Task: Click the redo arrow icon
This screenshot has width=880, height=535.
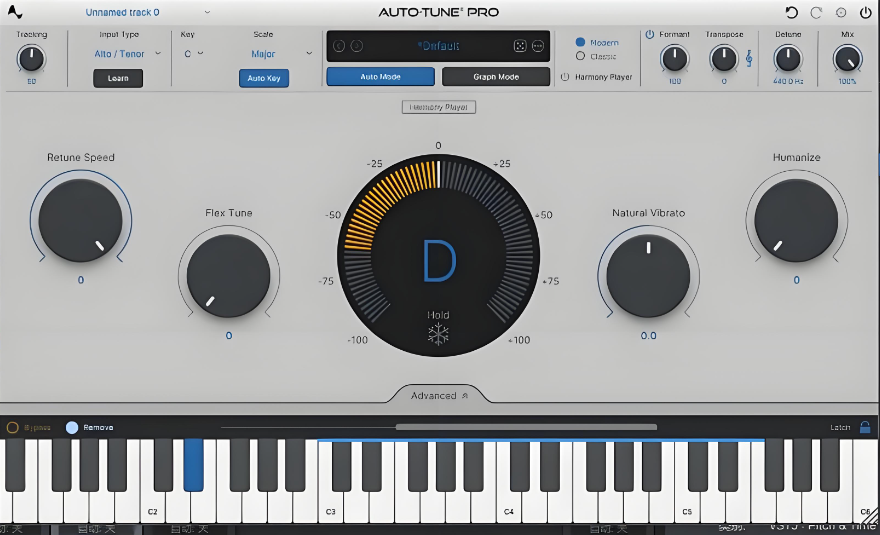Action: tap(816, 12)
